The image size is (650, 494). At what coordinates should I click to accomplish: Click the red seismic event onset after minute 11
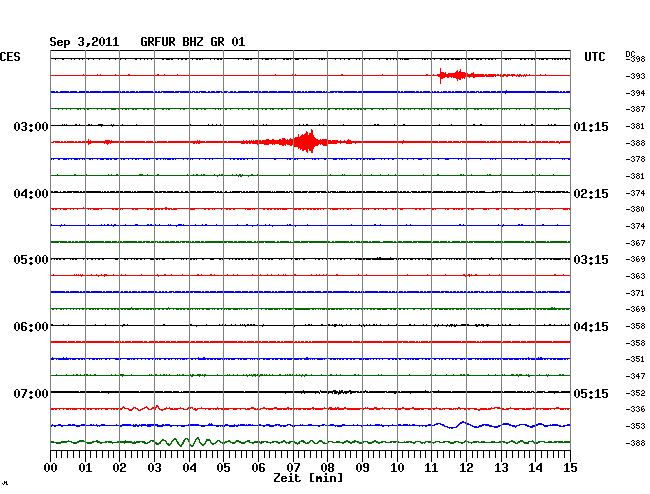[440, 75]
